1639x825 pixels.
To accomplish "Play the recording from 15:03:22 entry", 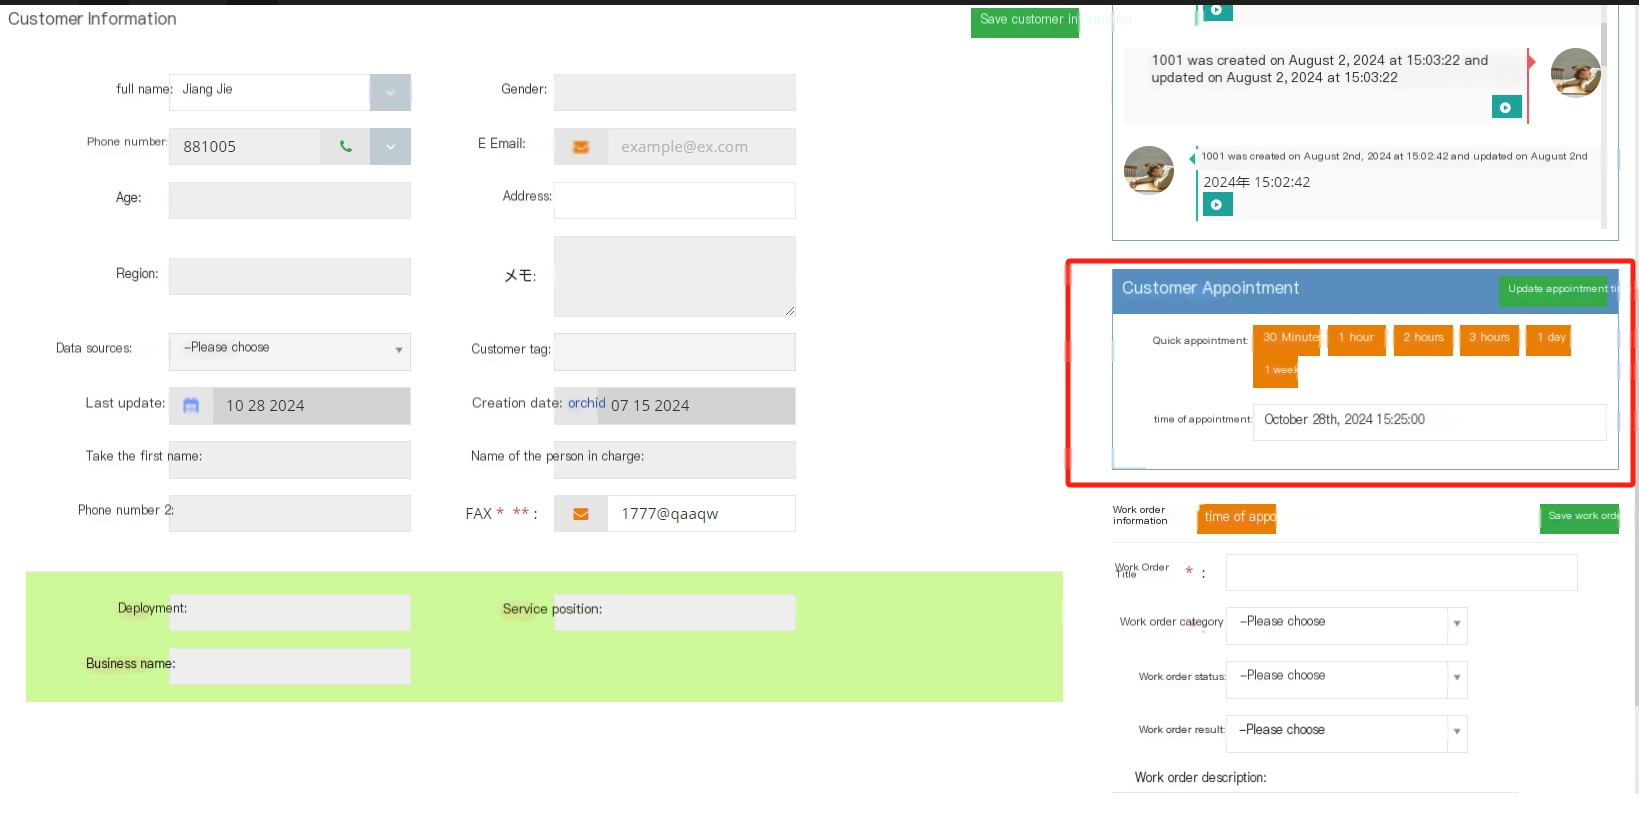I will point(1506,107).
